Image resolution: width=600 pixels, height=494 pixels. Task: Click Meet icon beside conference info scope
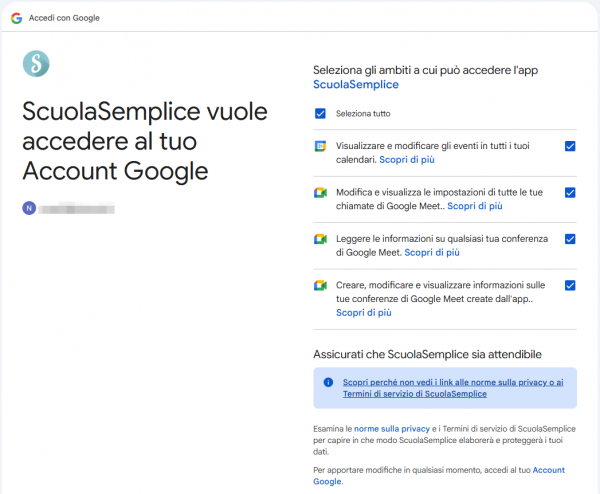coord(320,239)
